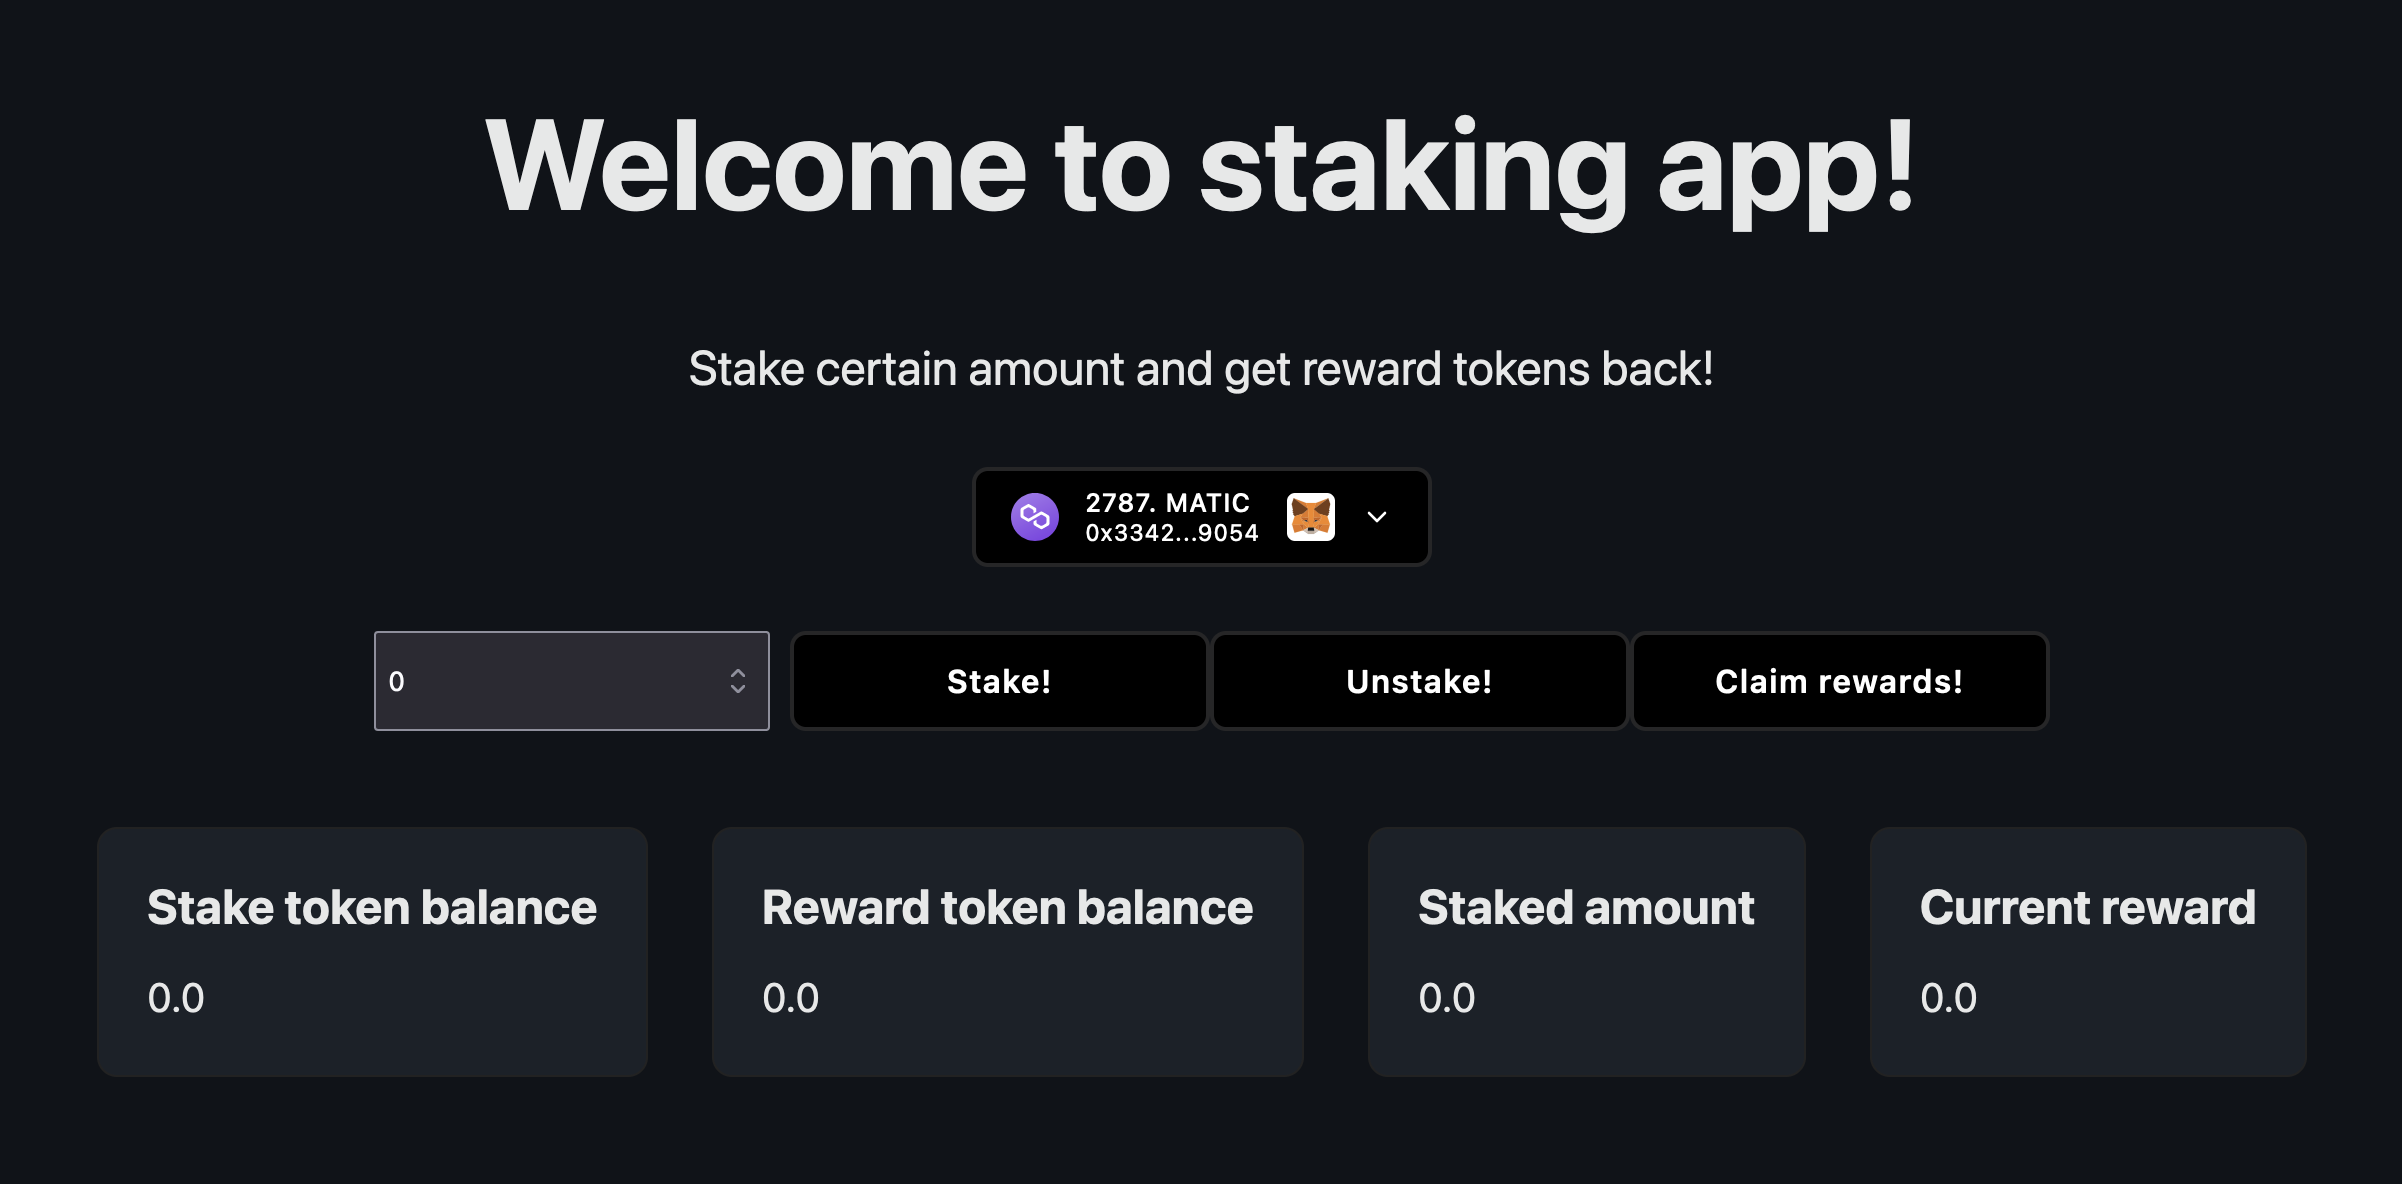The width and height of the screenshot is (2402, 1184).
Task: Click the Welcome to staking app heading
Action: pos(1201,171)
